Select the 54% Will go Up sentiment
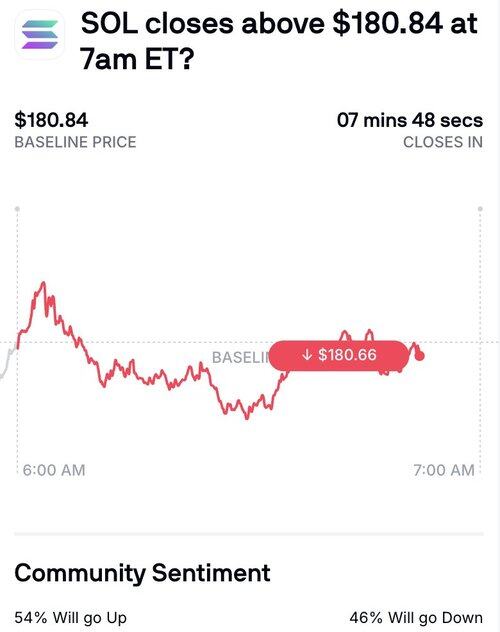This screenshot has width=500, height=632. [71, 617]
